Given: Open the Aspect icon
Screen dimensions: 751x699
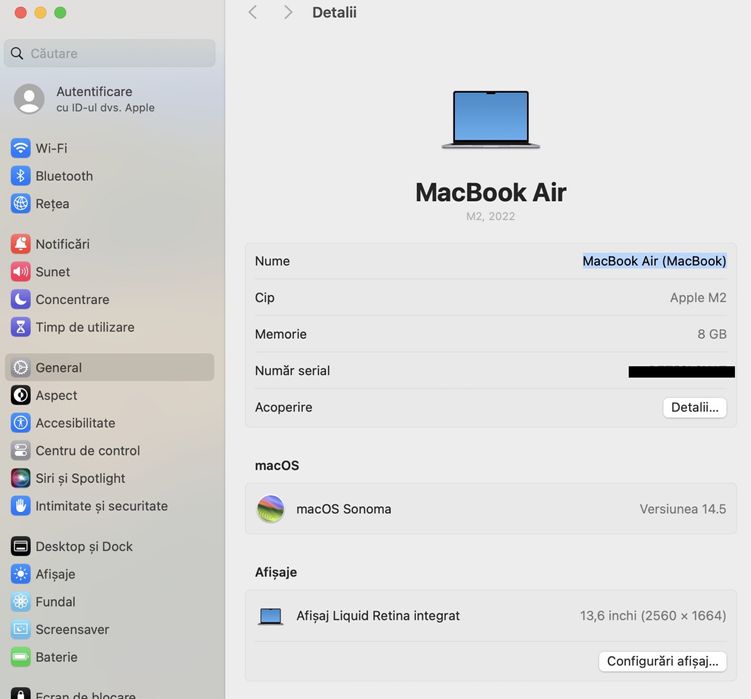Looking at the screenshot, I should [21, 395].
